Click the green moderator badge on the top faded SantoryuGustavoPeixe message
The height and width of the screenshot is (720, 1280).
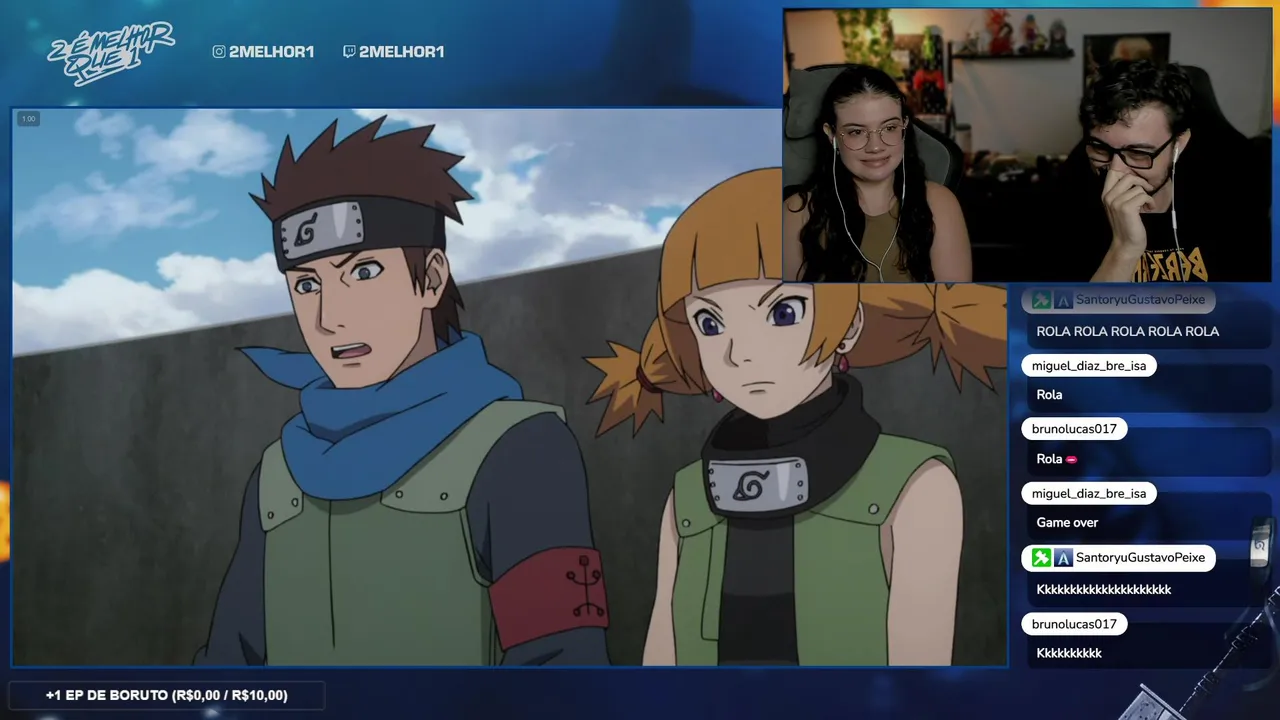tap(1041, 299)
